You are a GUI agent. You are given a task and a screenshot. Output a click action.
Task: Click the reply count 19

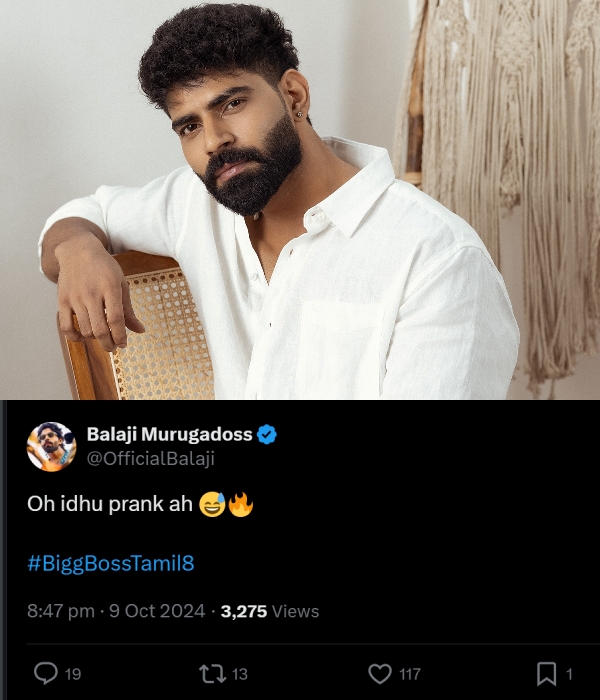pos(73,674)
